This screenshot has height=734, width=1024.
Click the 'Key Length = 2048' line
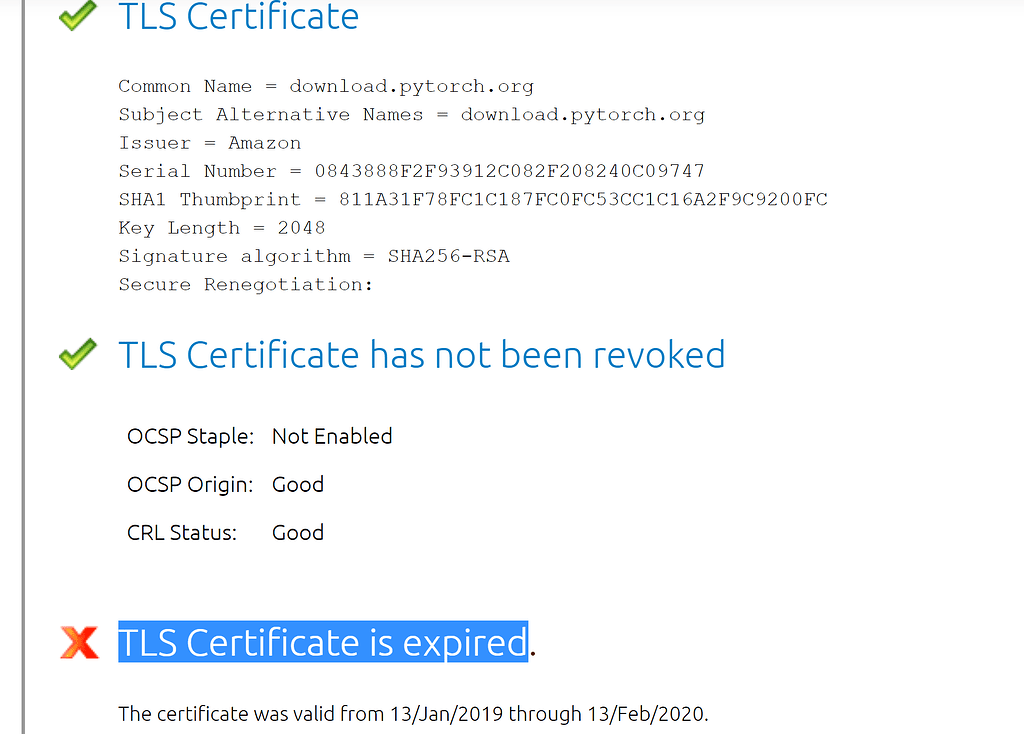(221, 228)
